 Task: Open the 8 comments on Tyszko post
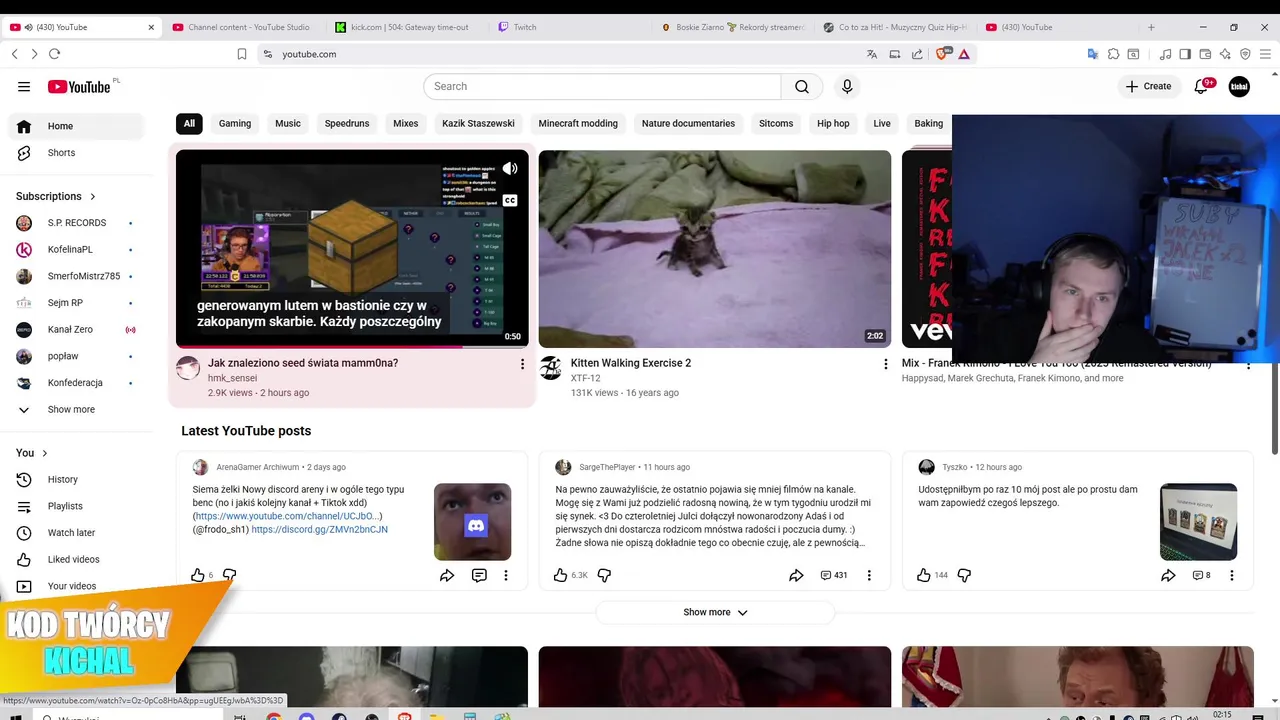(x=1201, y=575)
